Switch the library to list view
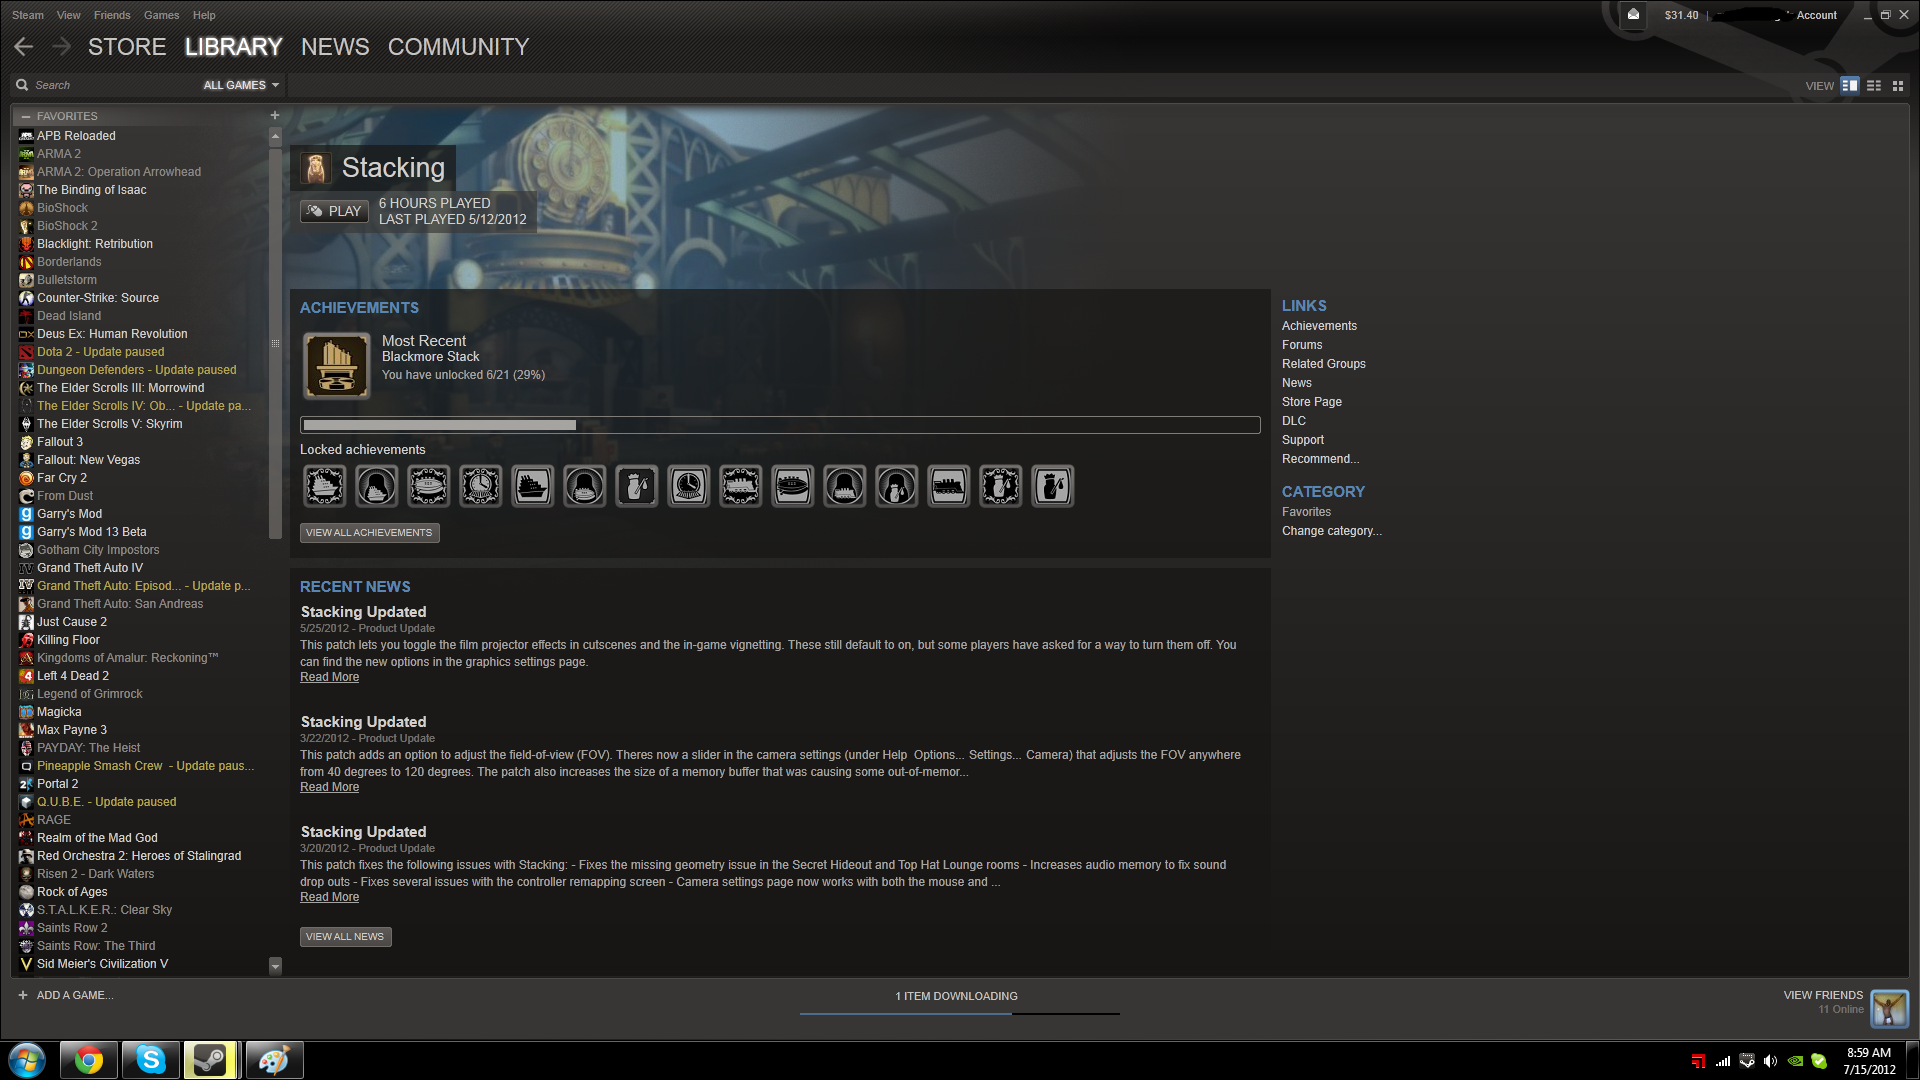This screenshot has width=1920, height=1080. (x=1874, y=86)
